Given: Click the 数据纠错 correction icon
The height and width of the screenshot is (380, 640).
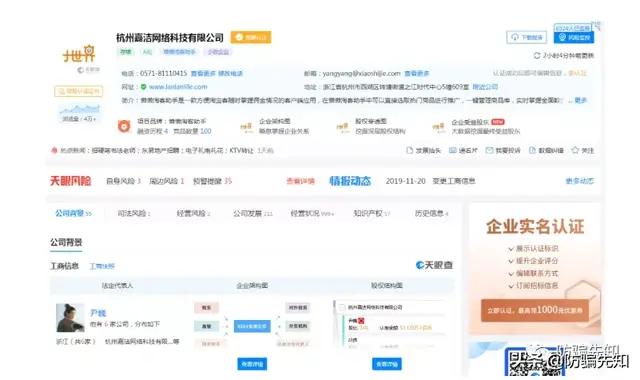Looking at the screenshot, I should [532, 150].
